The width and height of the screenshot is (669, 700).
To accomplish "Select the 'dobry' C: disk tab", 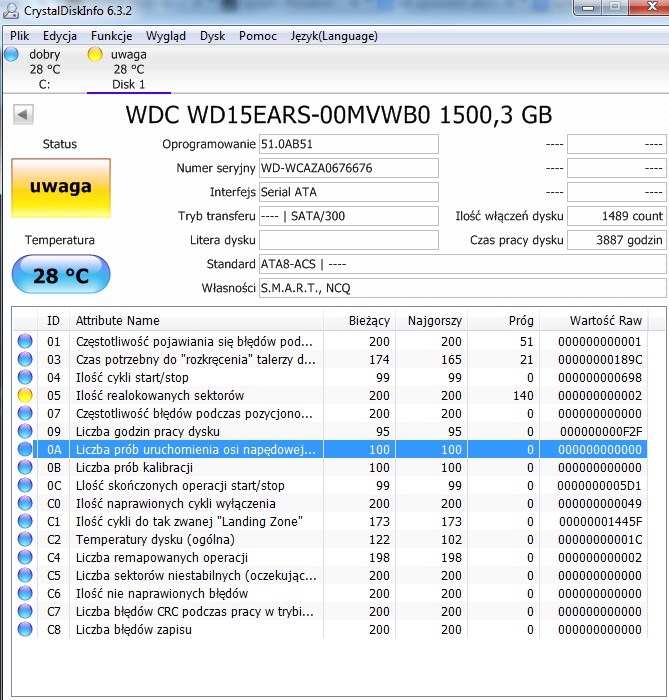I will click(45, 69).
